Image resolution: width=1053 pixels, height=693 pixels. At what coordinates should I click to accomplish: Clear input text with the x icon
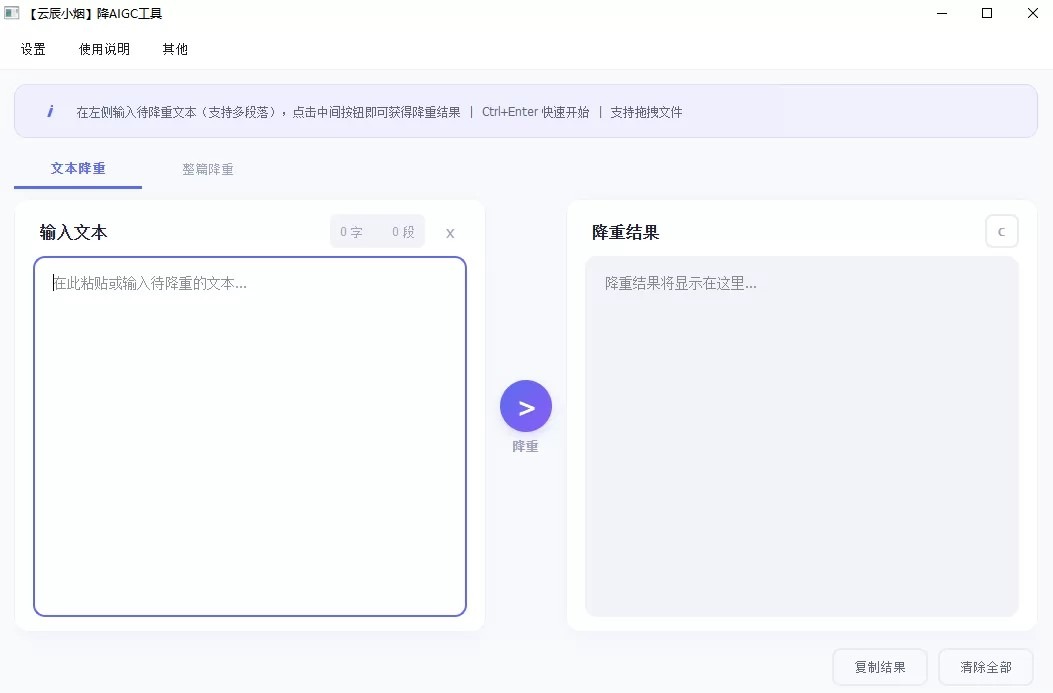point(450,233)
